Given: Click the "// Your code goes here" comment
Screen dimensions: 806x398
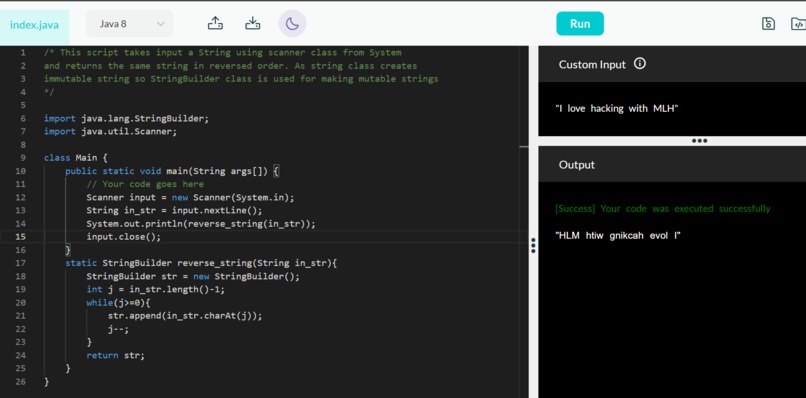Looking at the screenshot, I should tap(145, 184).
